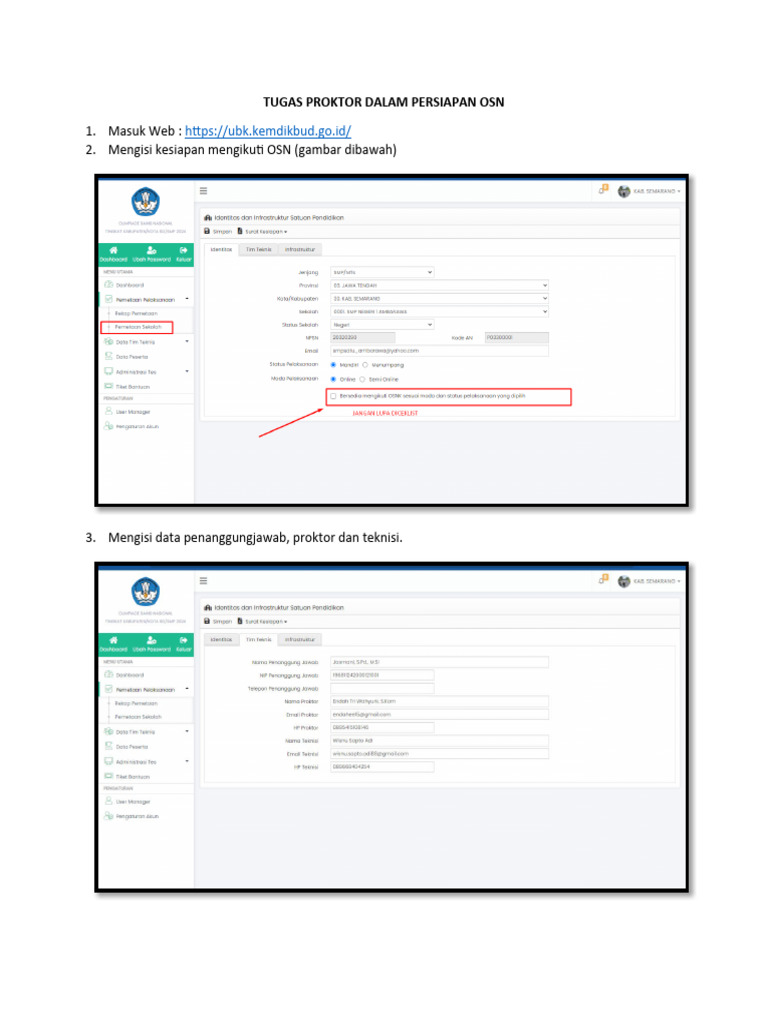Open Rekap Pemetaan item in step 2 screenshot
Viewport: 768px width, 1024px height.
pyautogui.click(x=136, y=313)
